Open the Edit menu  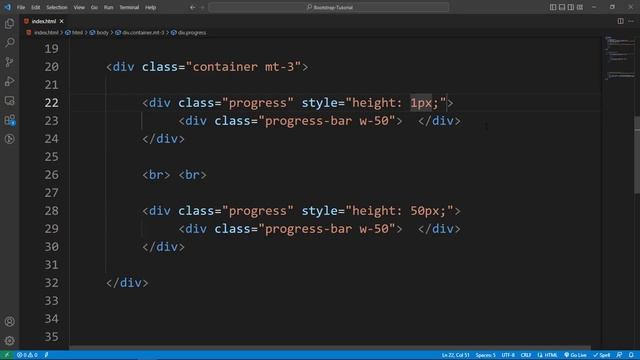click(36, 7)
